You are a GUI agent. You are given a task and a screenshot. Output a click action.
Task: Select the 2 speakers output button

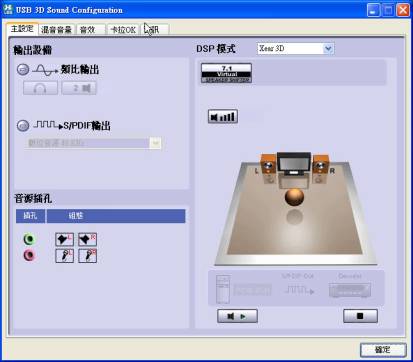79,88
